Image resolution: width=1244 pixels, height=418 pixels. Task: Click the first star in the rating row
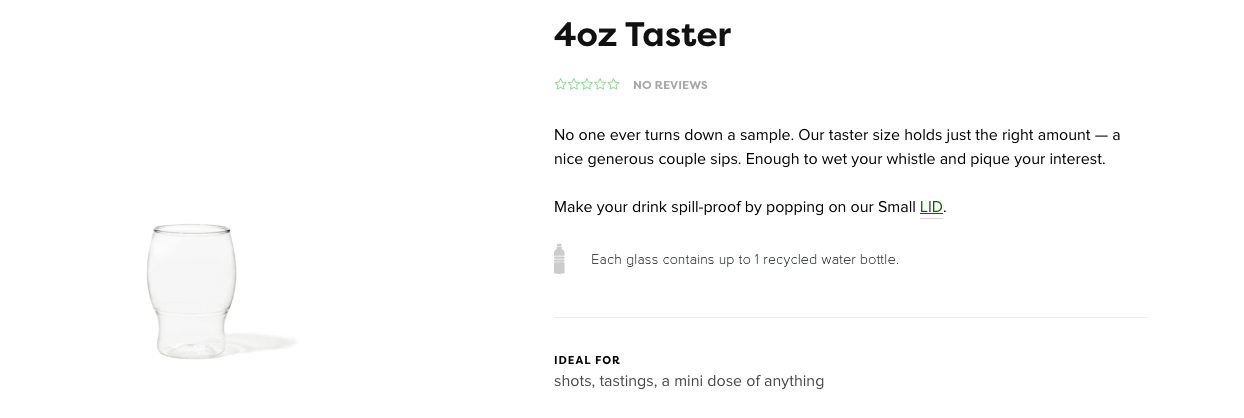pos(560,85)
